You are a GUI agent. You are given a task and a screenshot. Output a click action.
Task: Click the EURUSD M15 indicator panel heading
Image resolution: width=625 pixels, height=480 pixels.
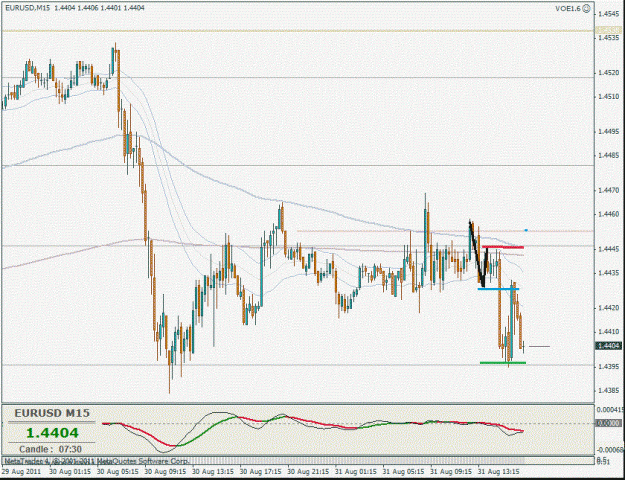point(52,413)
